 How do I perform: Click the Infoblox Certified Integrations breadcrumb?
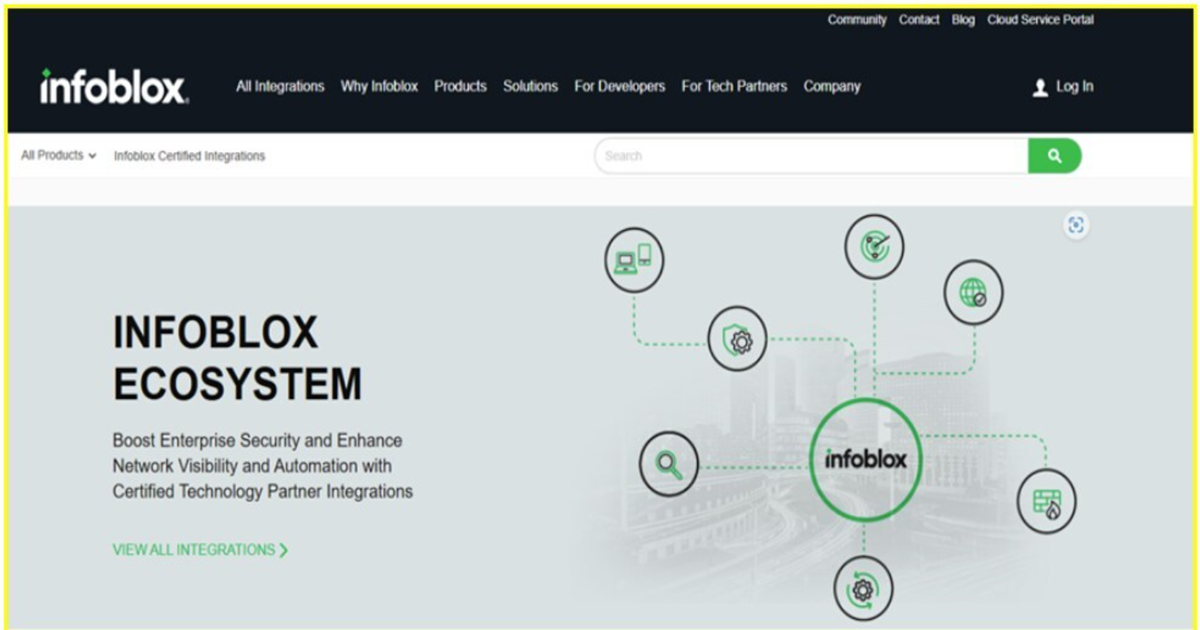pos(189,156)
